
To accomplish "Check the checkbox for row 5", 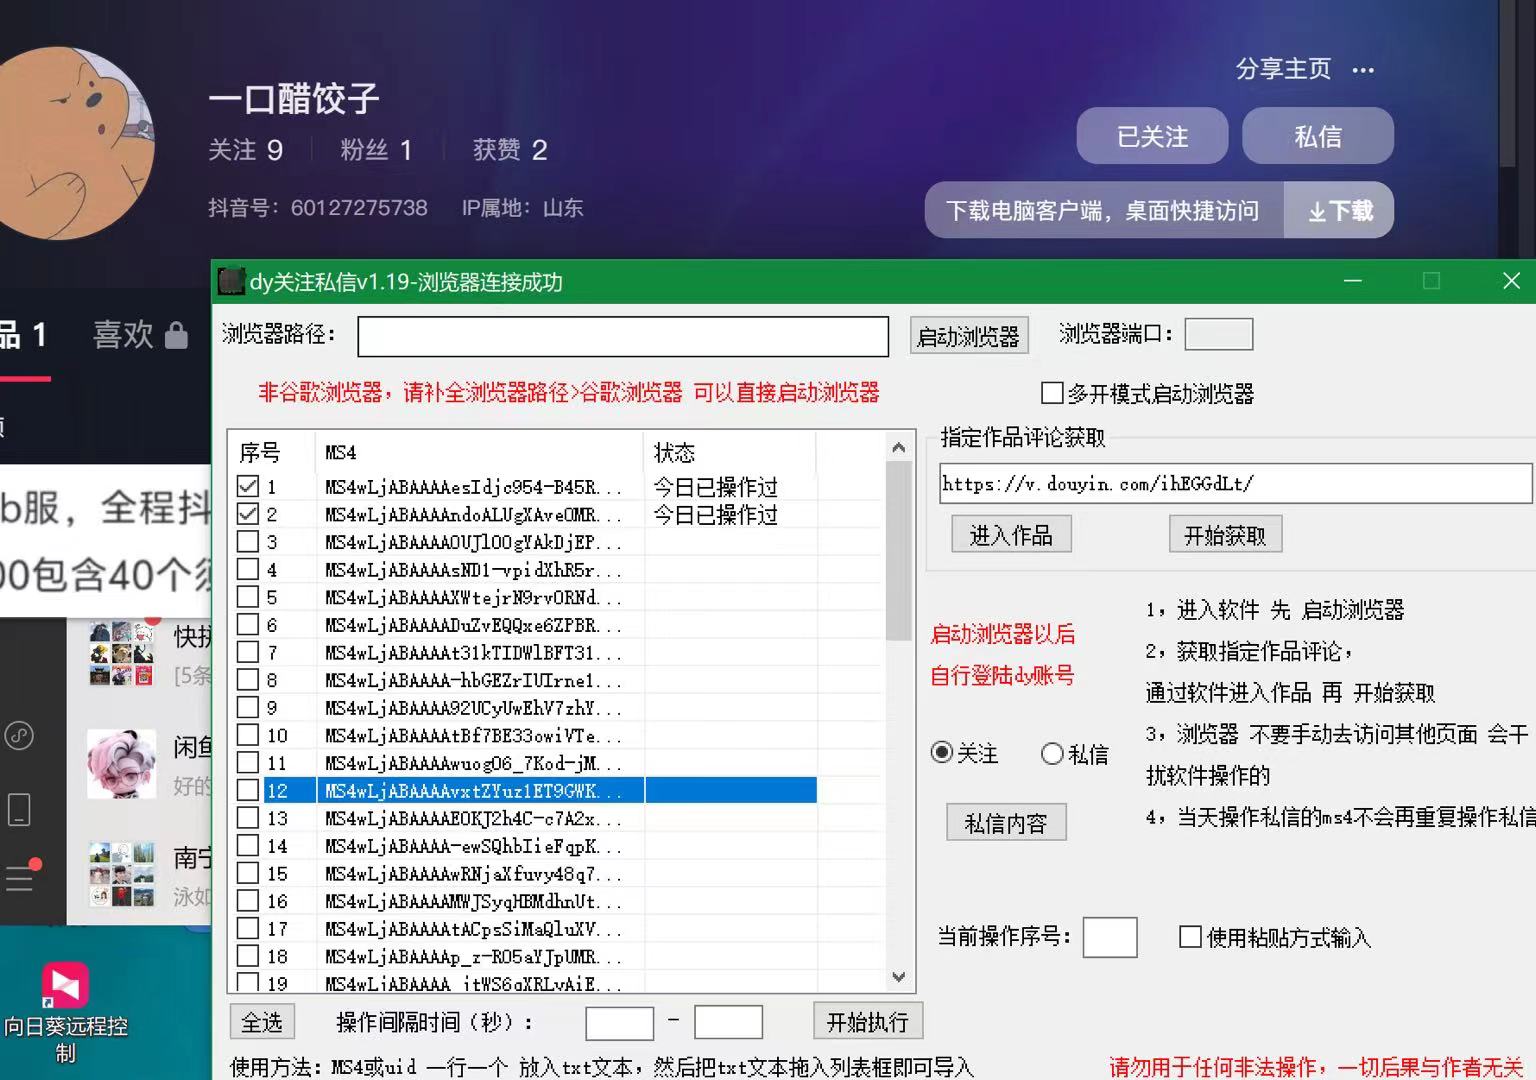I will coord(247,597).
